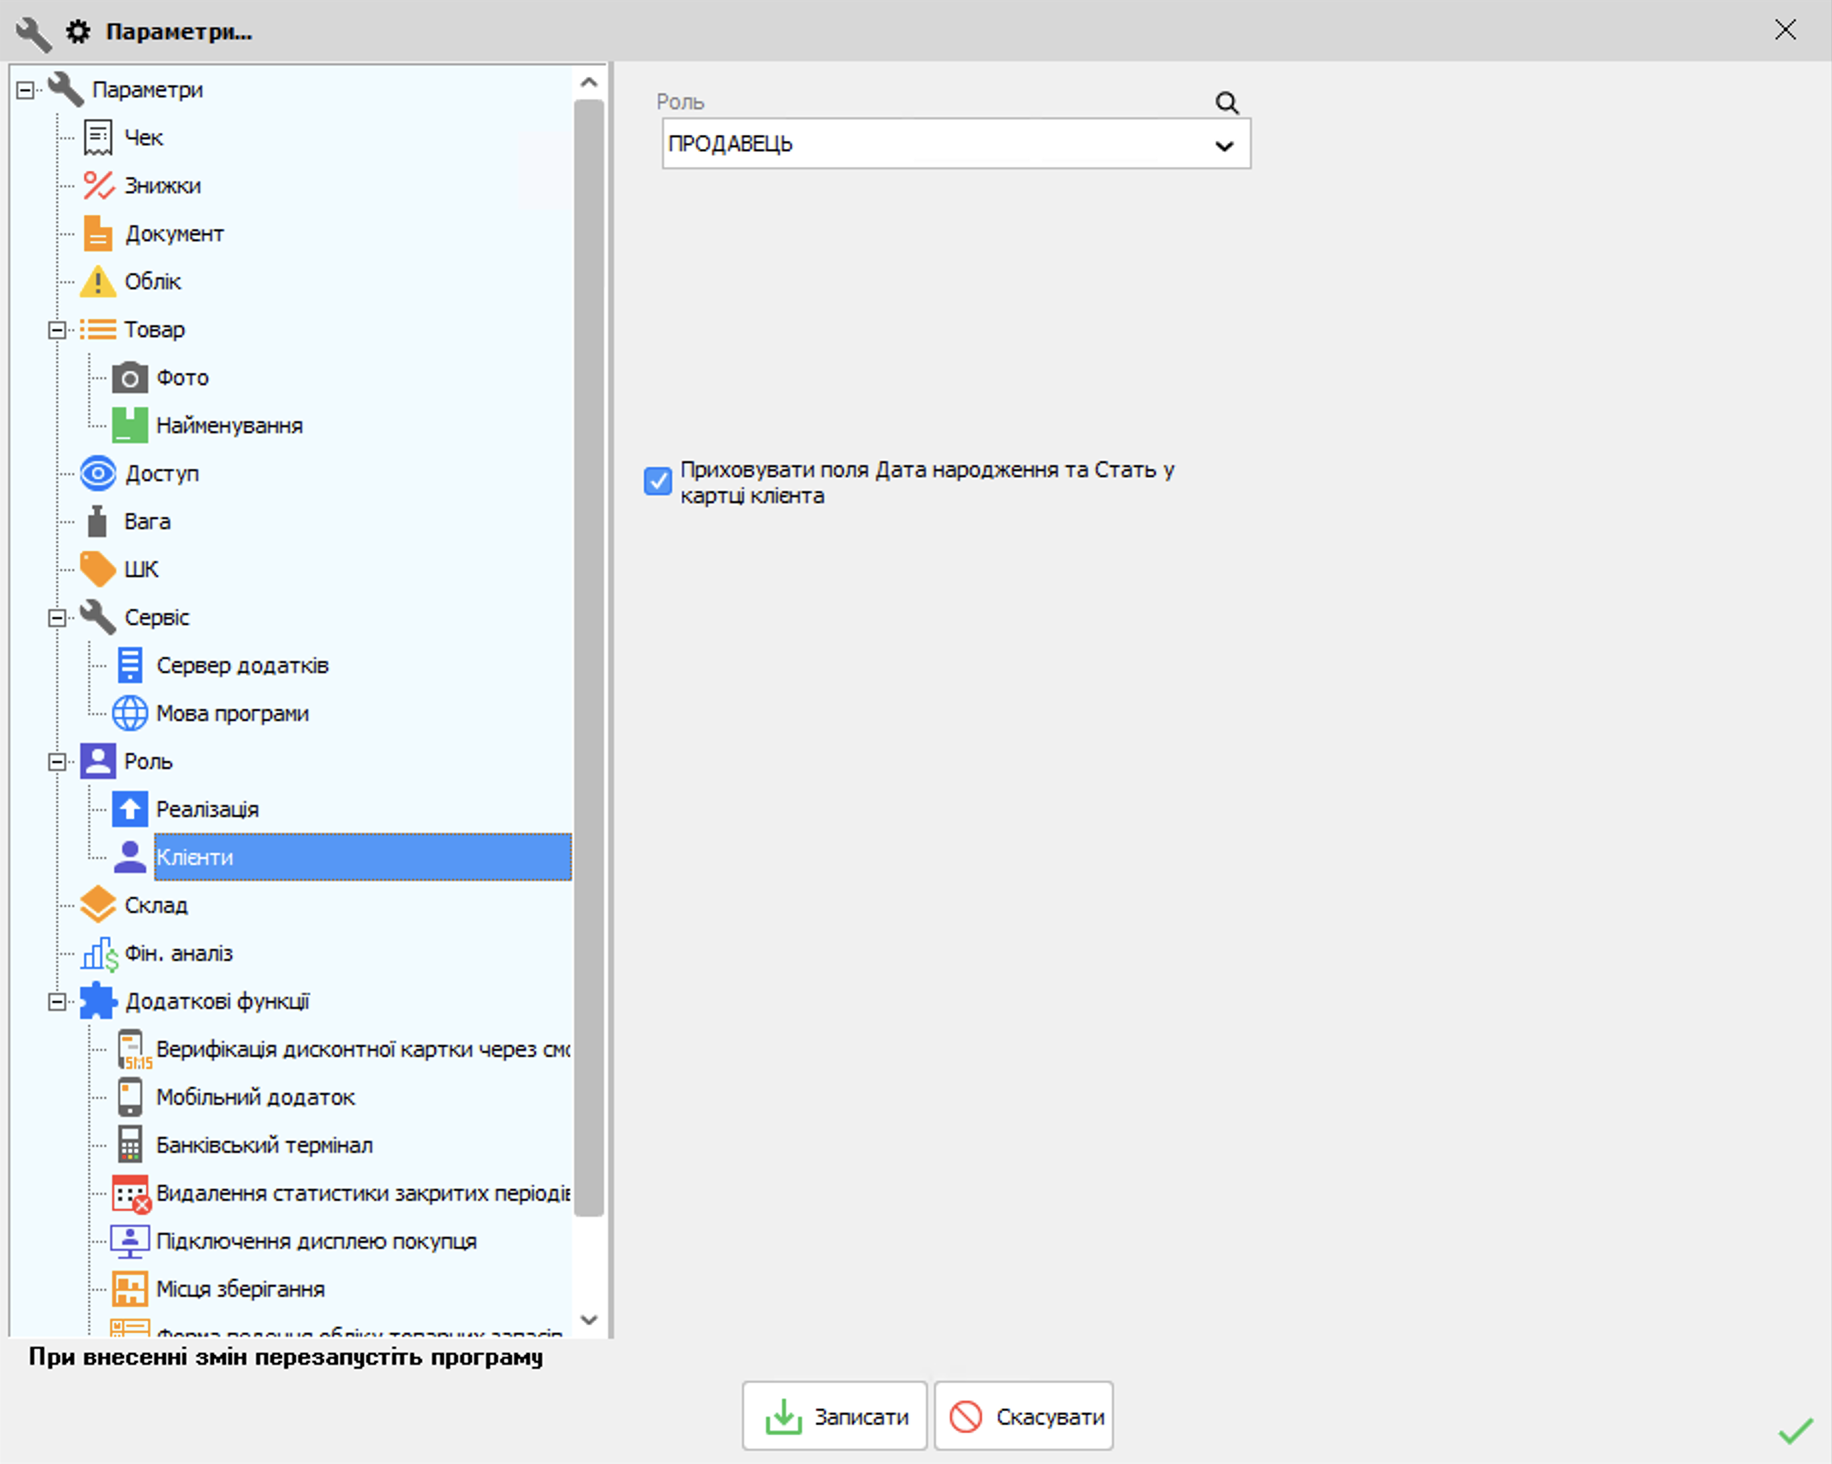Select Мова програми in the tree
The height and width of the screenshot is (1464, 1832).
232,714
